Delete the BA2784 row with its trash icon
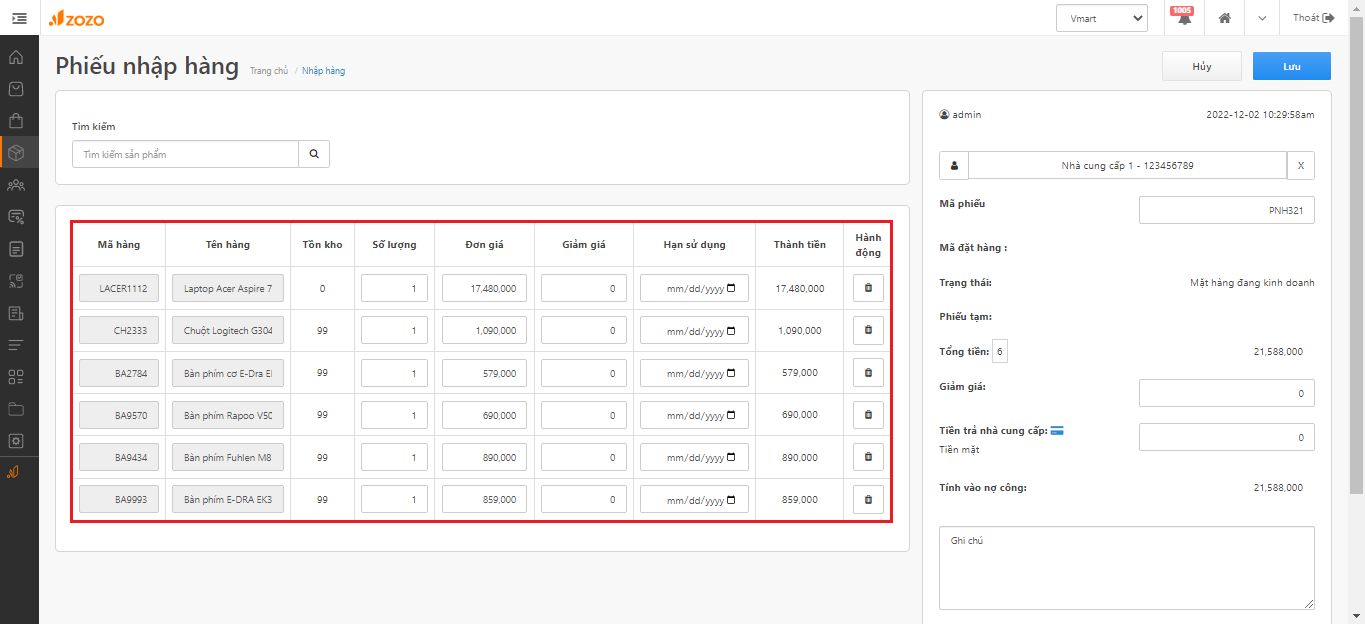 pos(868,373)
